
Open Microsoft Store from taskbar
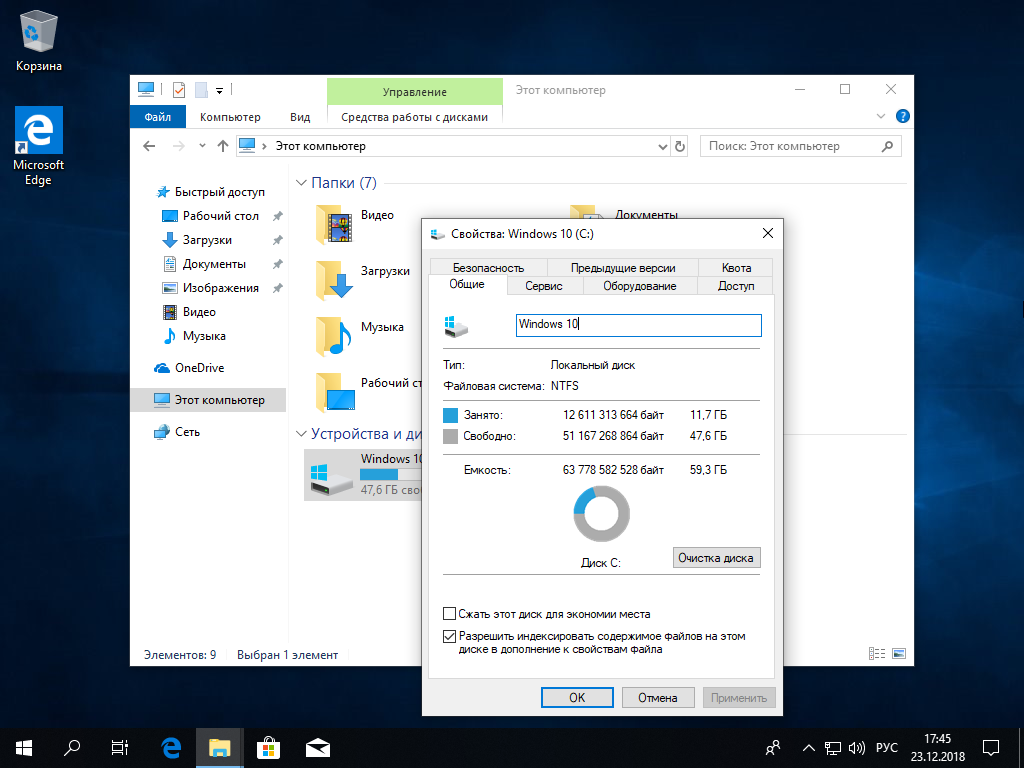click(x=267, y=747)
